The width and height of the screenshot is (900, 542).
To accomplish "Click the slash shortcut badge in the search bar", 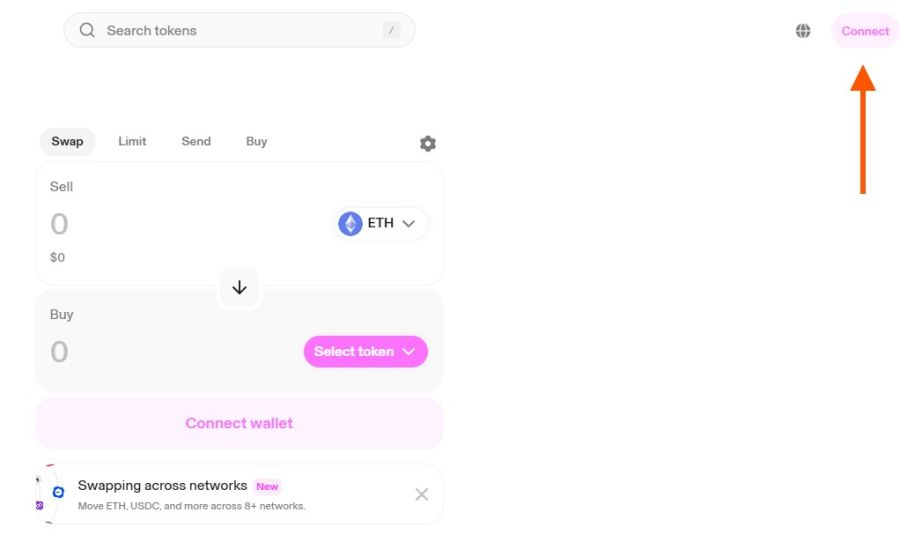I will 391,30.
